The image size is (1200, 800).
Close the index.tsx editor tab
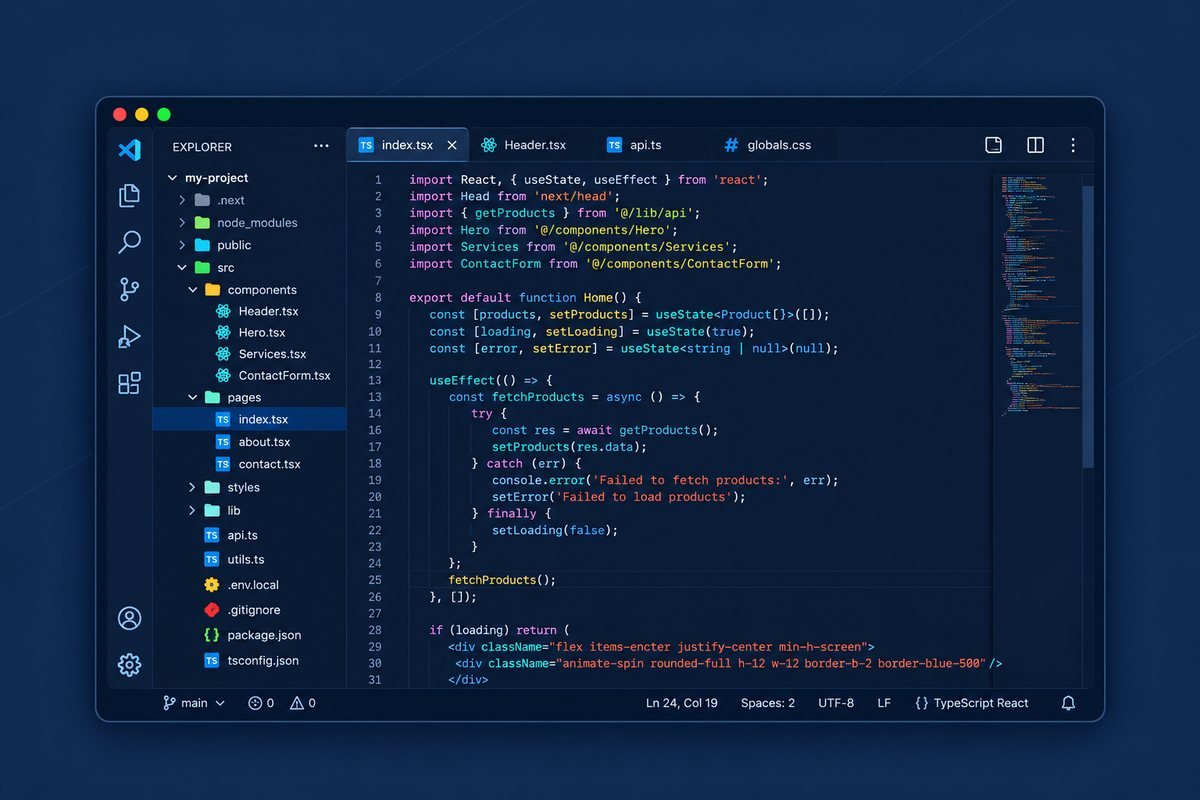point(452,145)
